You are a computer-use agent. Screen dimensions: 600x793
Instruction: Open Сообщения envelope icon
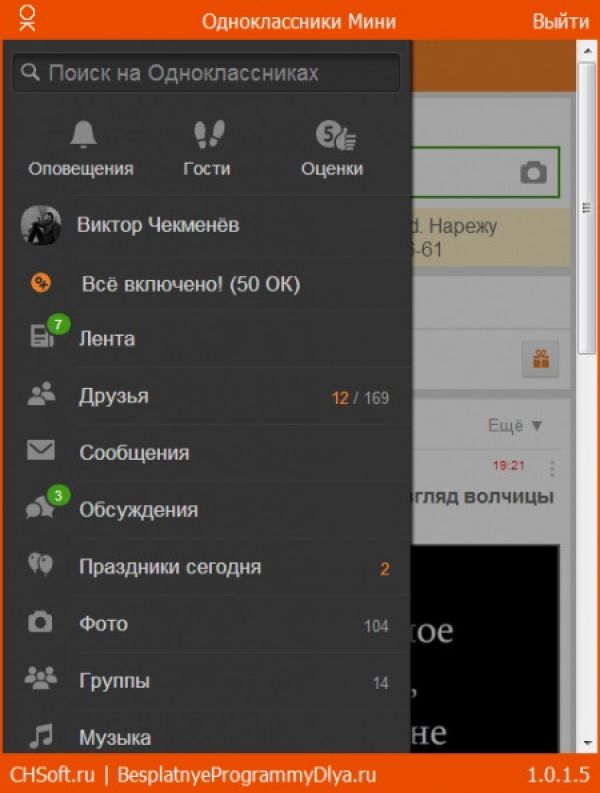[x=41, y=450]
